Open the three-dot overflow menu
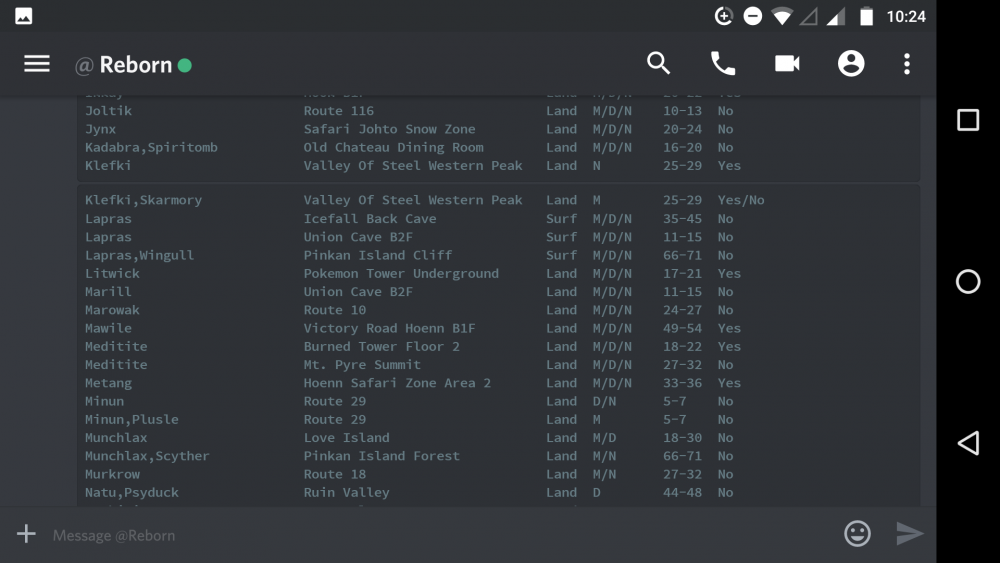This screenshot has width=1000, height=563. [907, 64]
